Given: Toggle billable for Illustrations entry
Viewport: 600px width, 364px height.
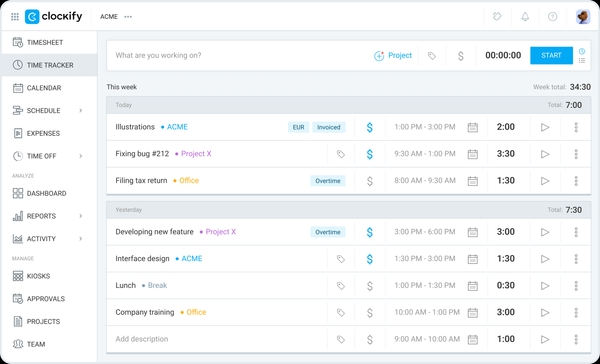Looking at the screenshot, I should point(369,127).
